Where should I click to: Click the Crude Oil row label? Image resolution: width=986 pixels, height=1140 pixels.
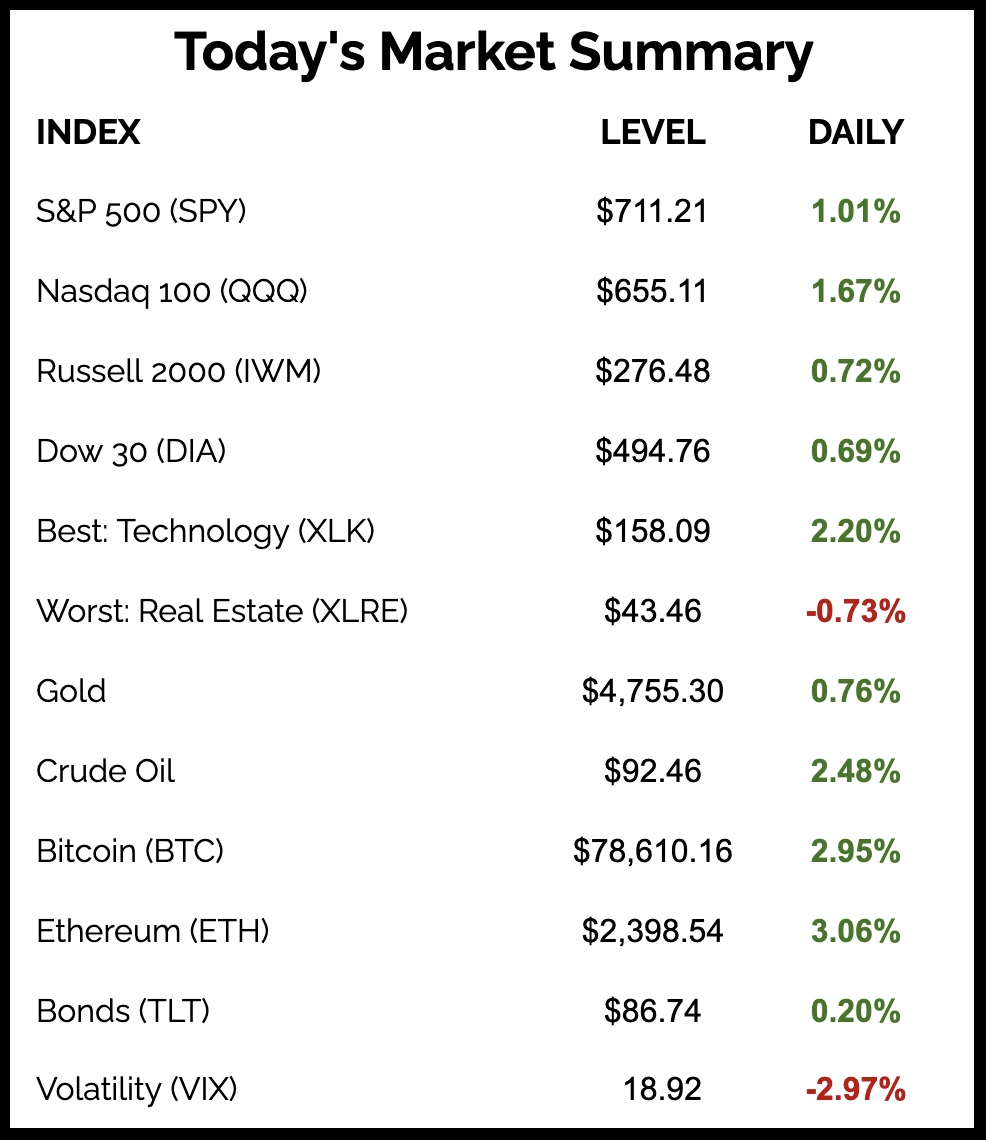point(105,771)
